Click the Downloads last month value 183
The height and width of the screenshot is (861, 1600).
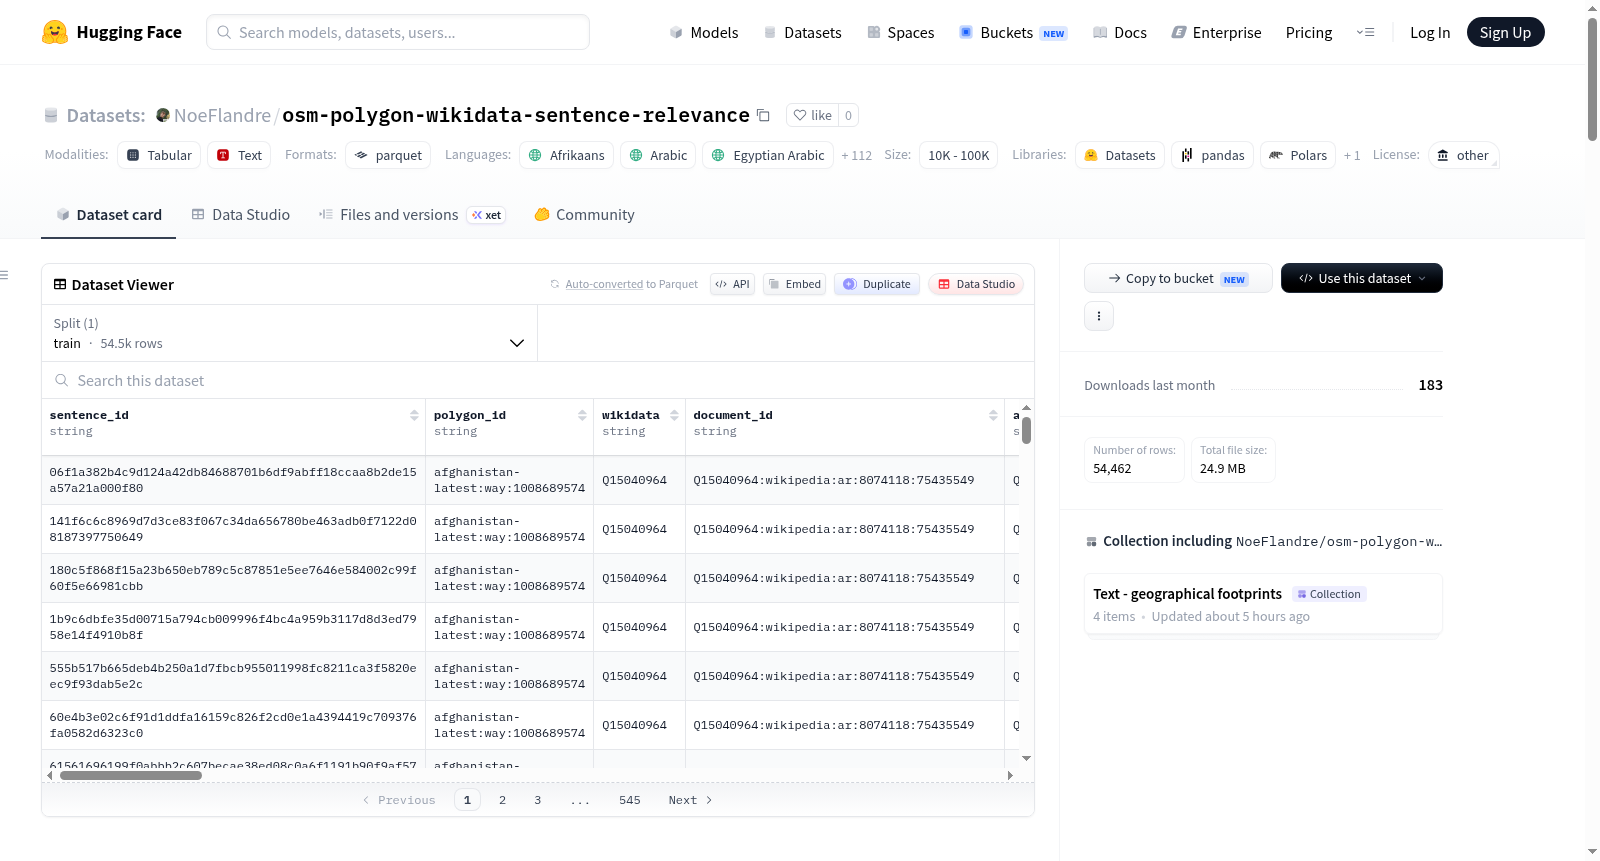[1430, 385]
